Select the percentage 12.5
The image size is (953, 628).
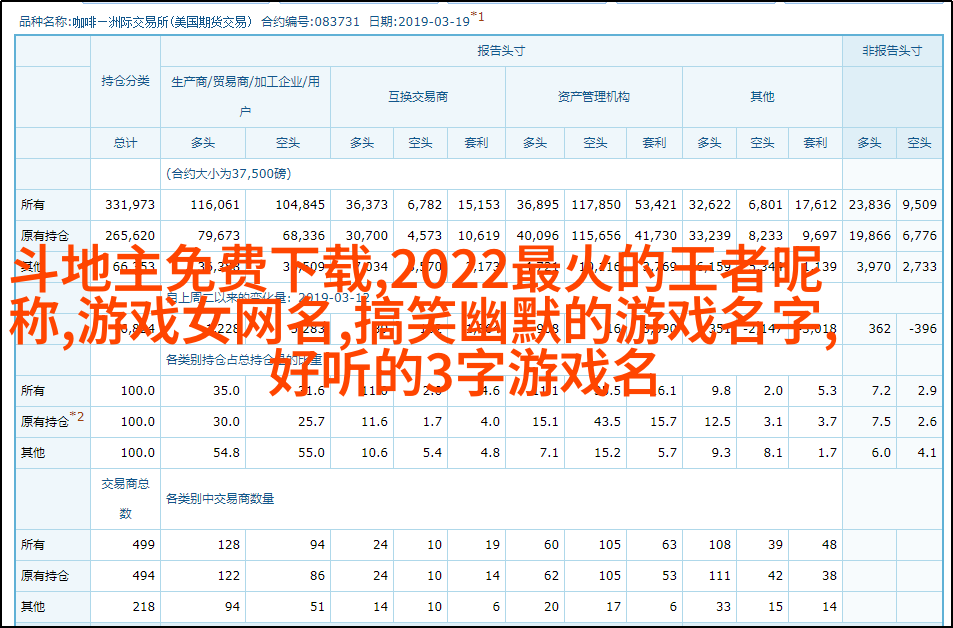coord(717,421)
